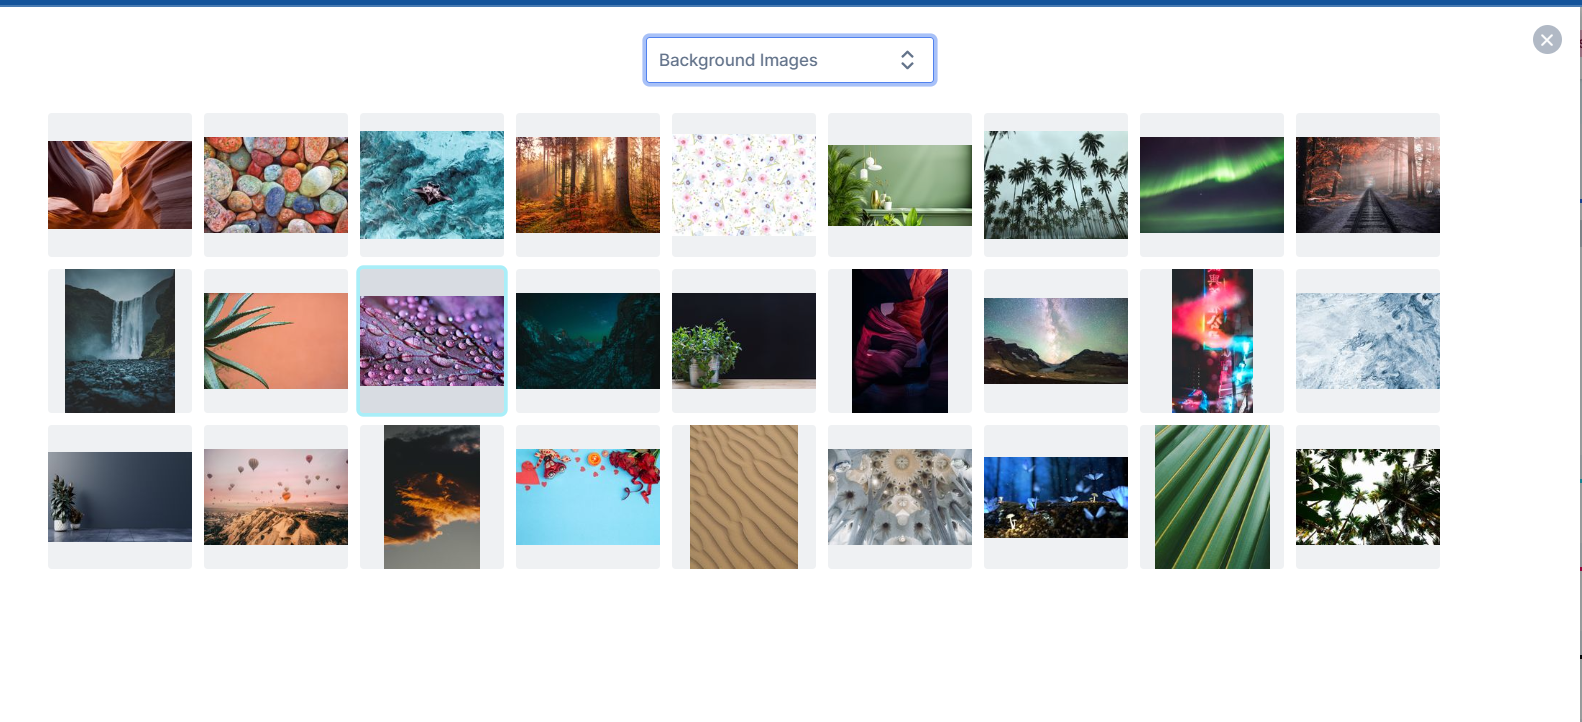Choose the pink floral pattern background
Screen dimensions: 1582x722
point(744,185)
